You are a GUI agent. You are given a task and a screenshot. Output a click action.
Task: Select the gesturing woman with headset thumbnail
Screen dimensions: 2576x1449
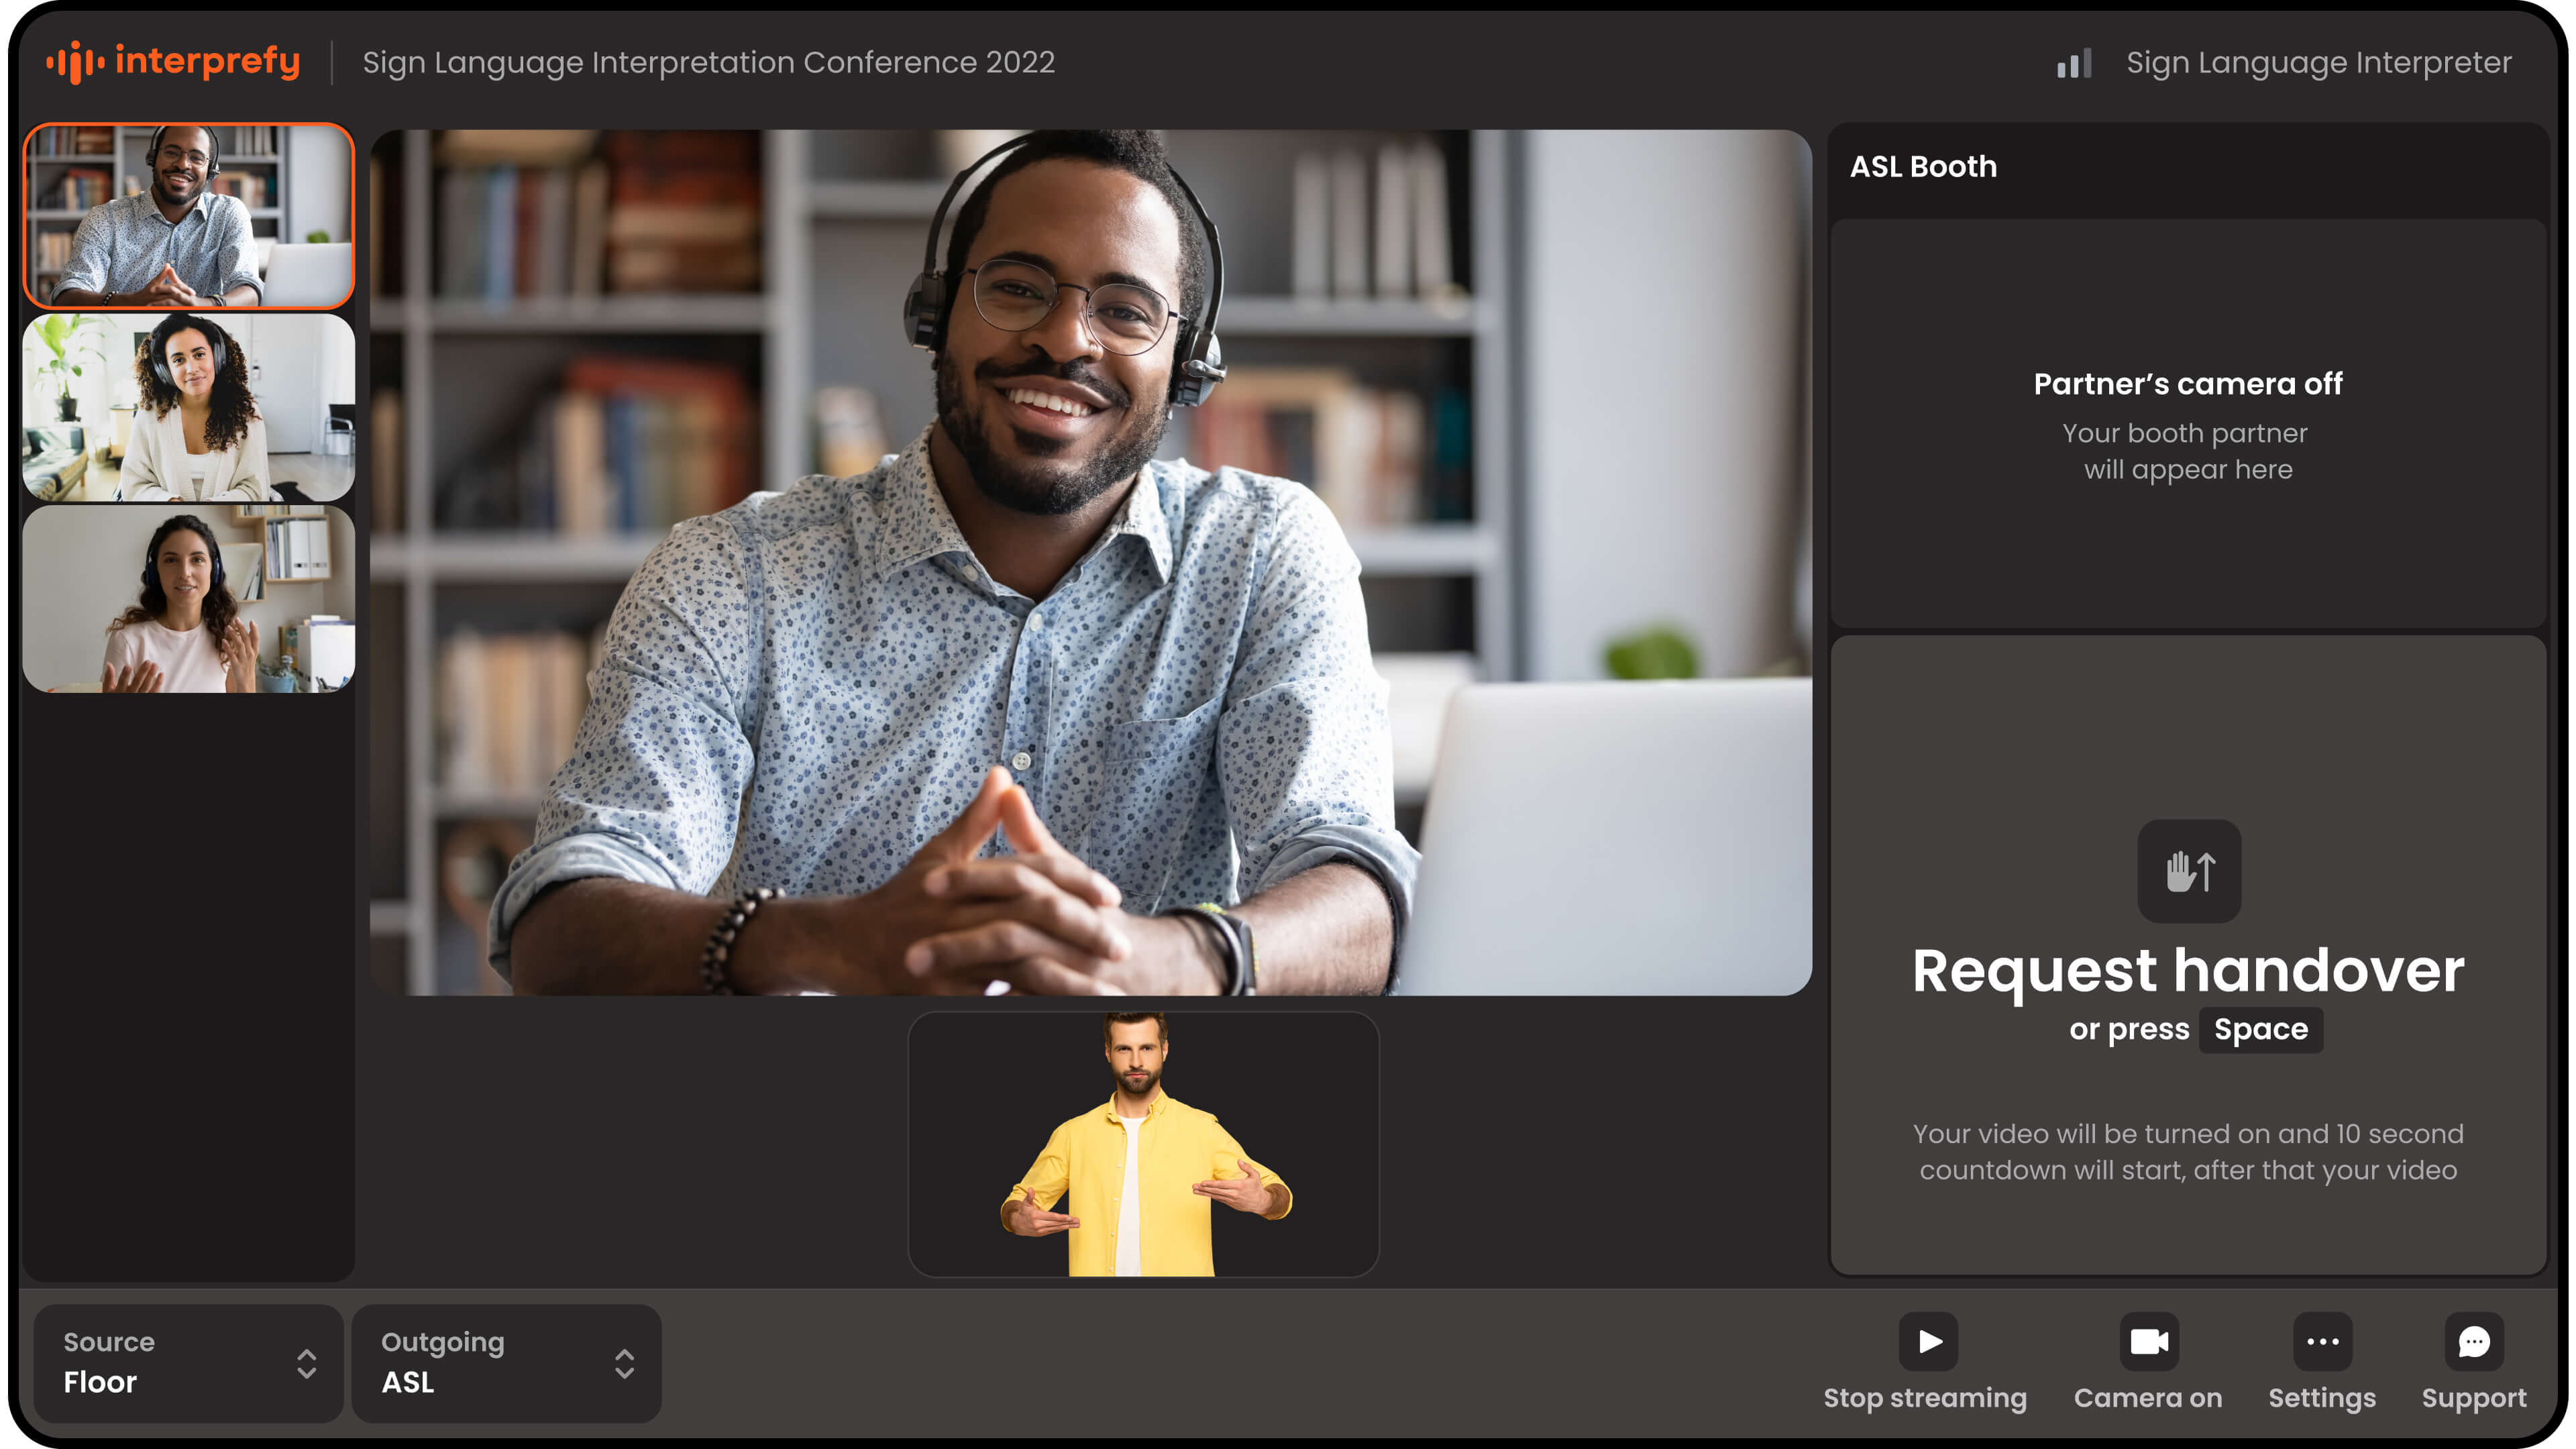pos(189,599)
